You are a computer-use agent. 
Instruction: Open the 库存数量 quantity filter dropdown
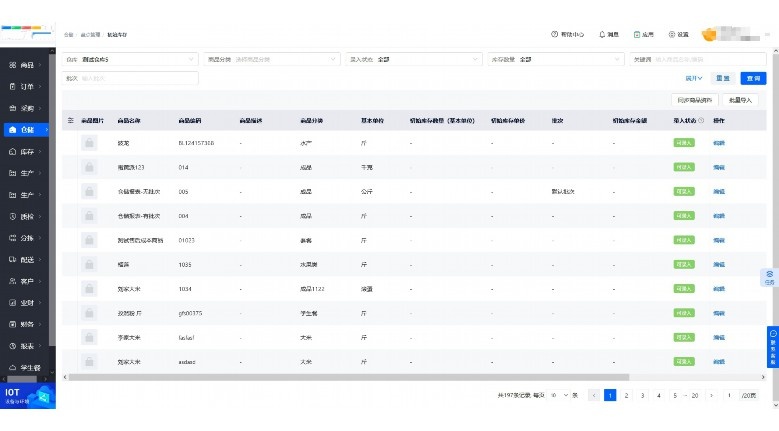coord(556,59)
